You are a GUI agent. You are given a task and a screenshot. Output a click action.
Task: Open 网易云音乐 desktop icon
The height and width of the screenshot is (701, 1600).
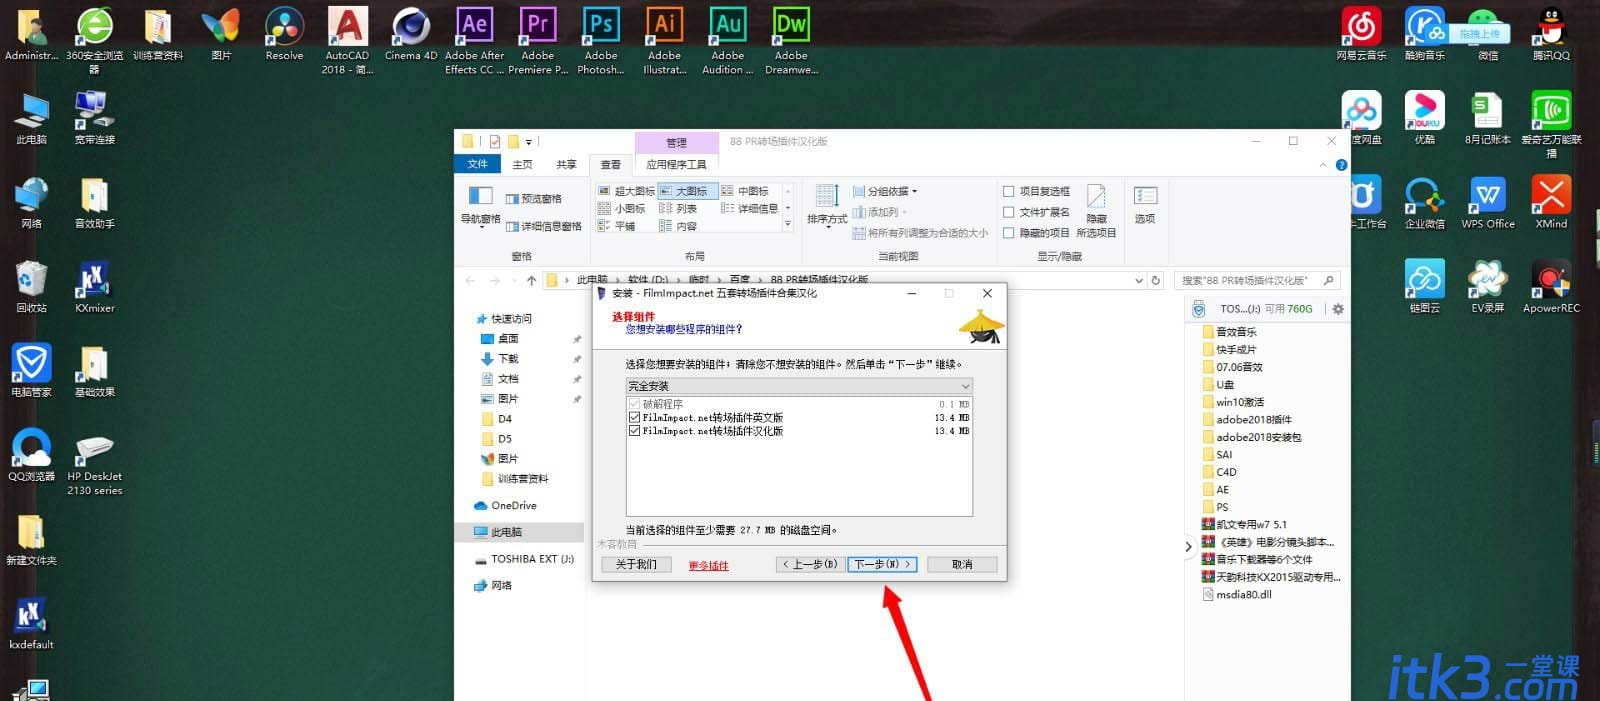(x=1361, y=33)
